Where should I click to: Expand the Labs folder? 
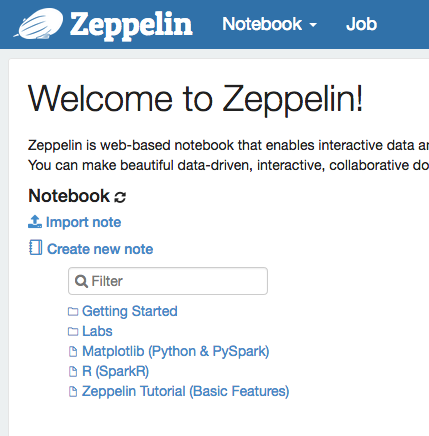coord(97,331)
